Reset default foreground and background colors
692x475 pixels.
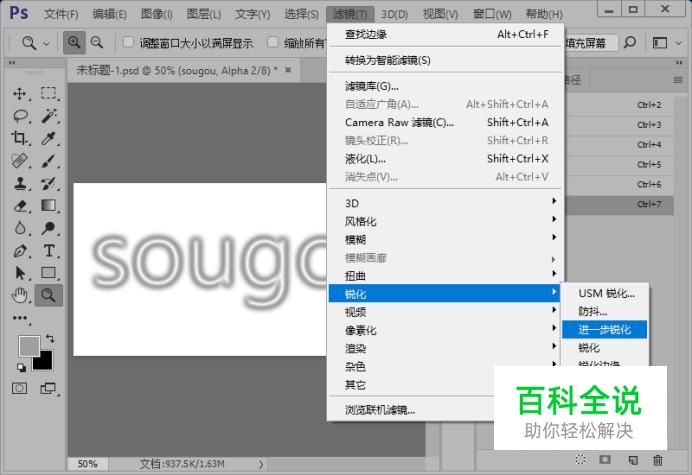[21, 367]
